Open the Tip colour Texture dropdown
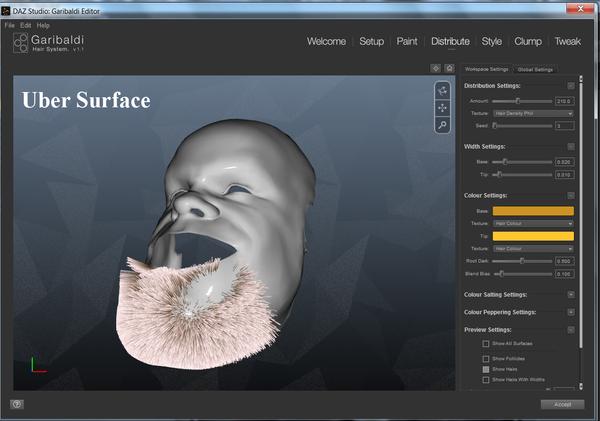The image size is (600, 421). 533,249
